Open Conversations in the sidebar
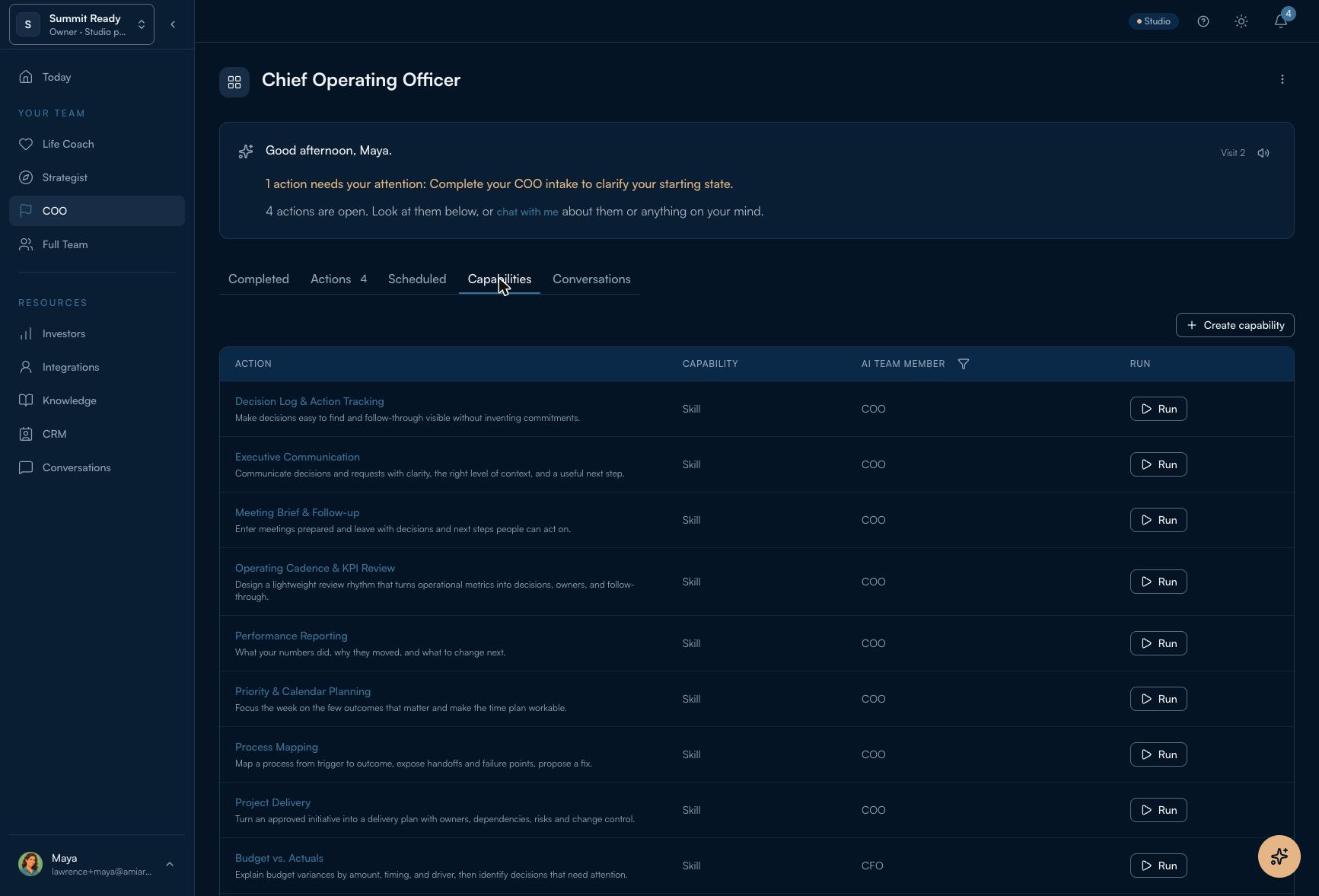1319x896 pixels. 97,467
